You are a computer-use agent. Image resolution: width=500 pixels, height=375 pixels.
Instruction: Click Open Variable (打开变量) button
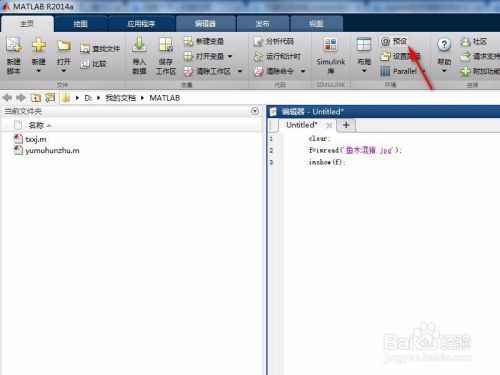pos(204,56)
